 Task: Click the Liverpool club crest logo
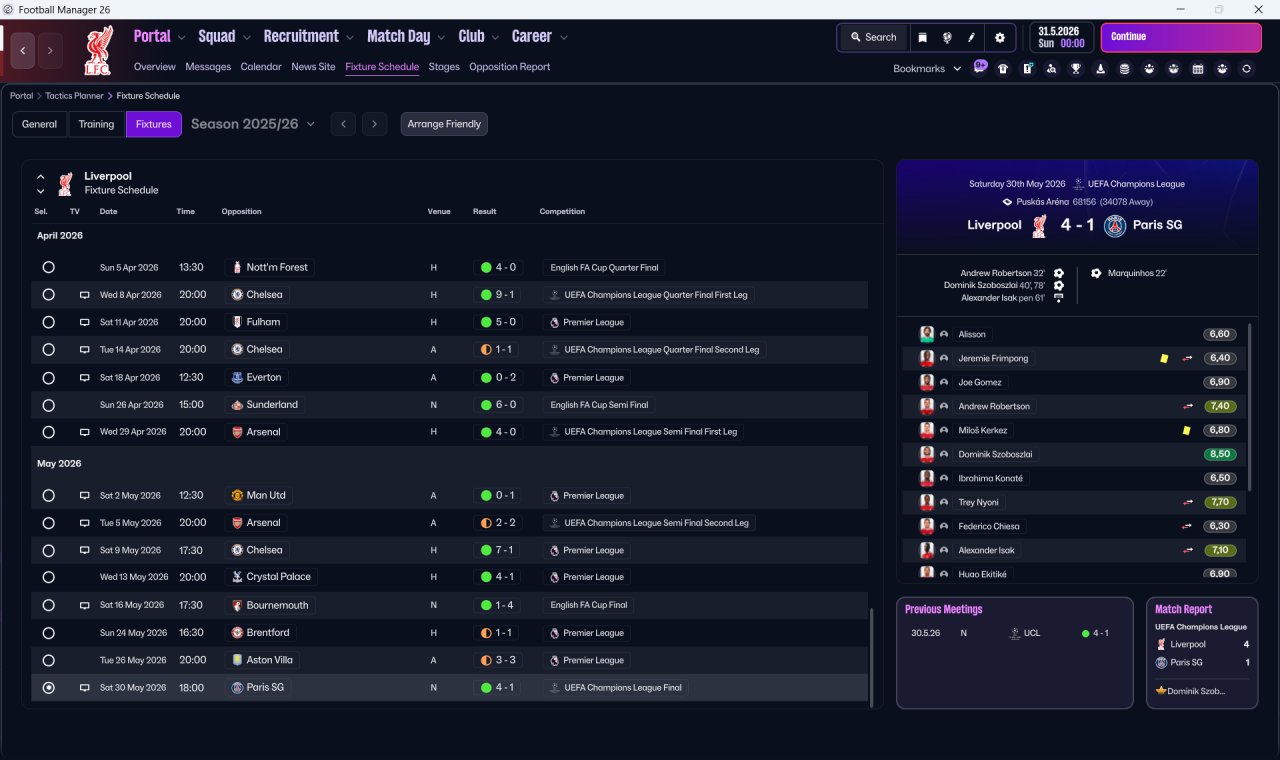pos(98,51)
